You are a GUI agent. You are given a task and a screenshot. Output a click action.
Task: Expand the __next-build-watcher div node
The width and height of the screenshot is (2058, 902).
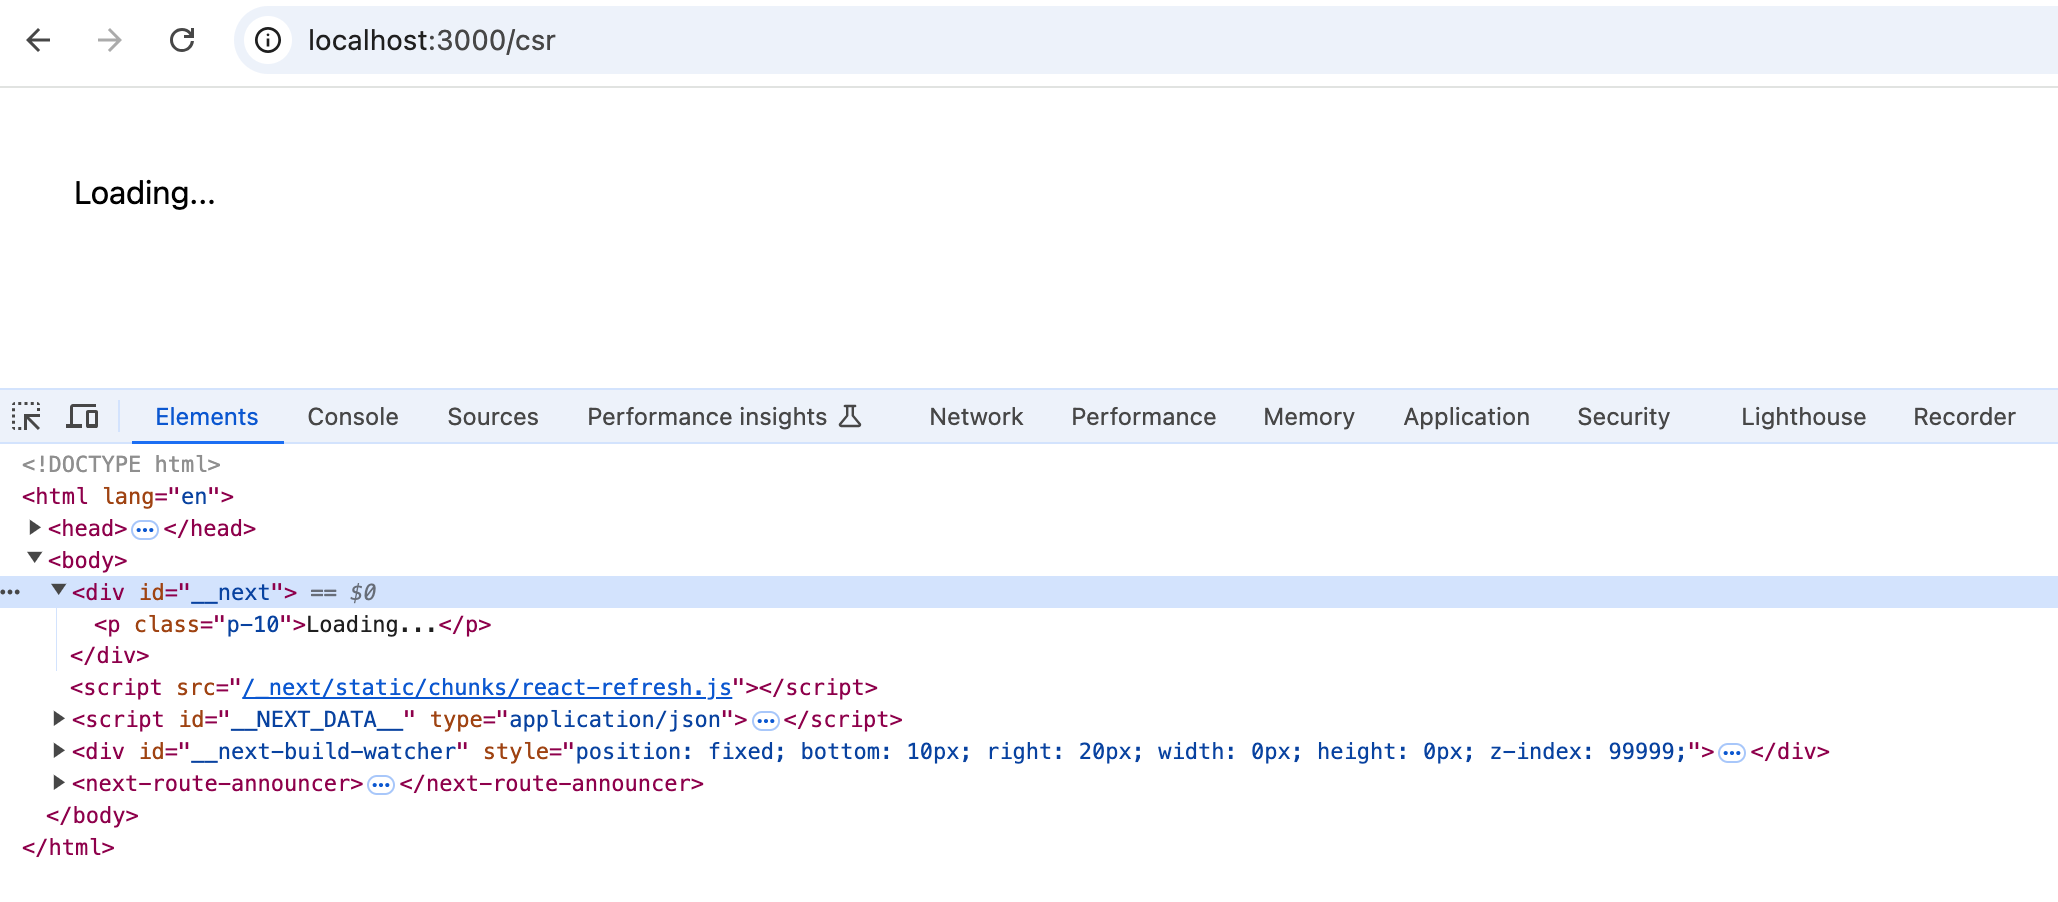pos(59,750)
